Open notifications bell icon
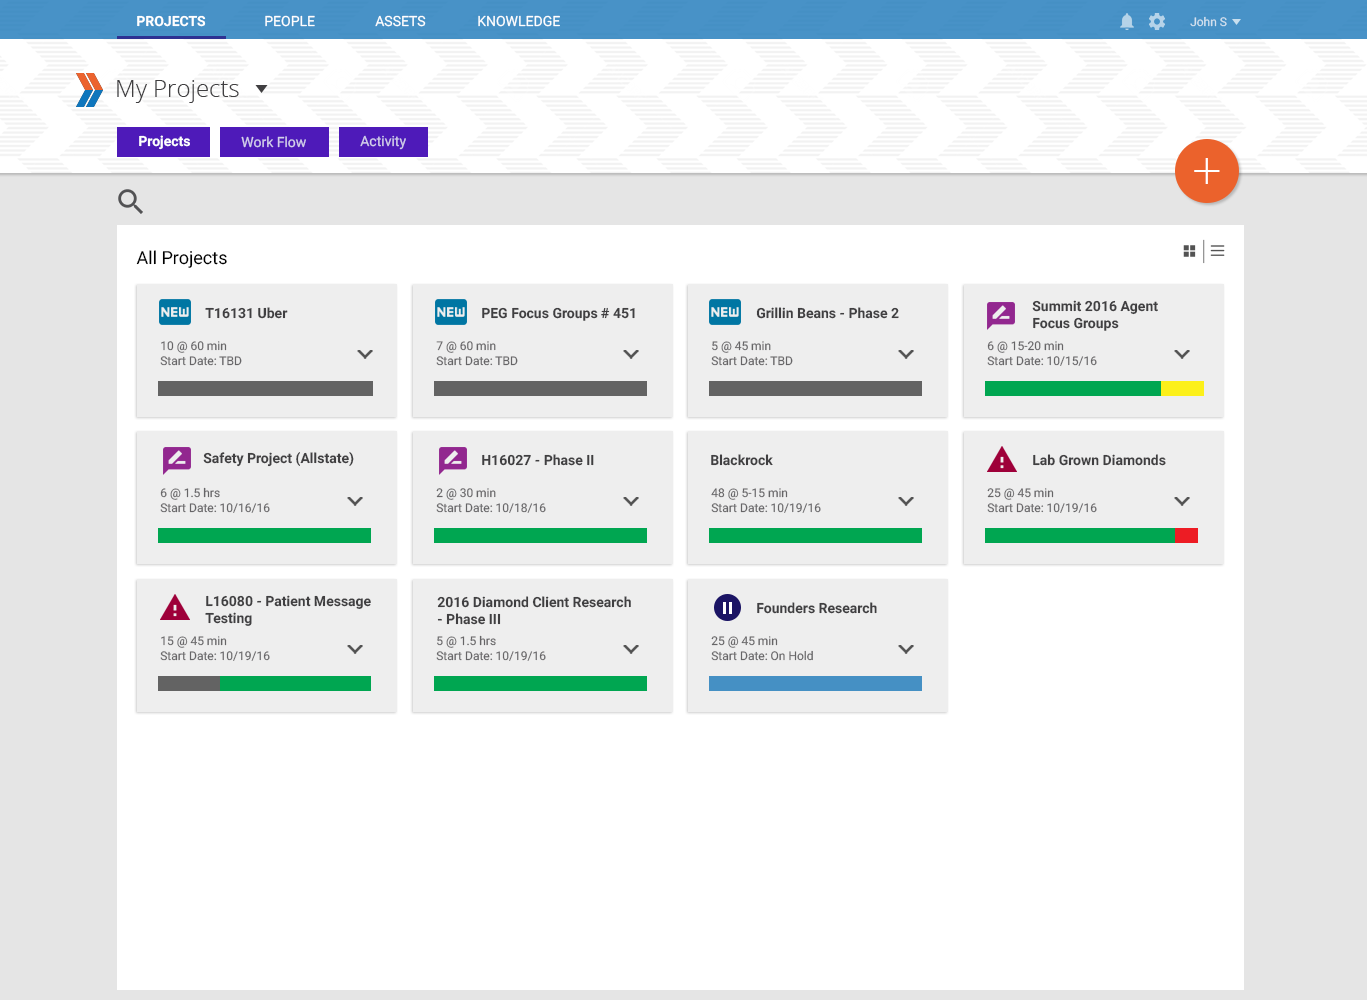This screenshot has width=1367, height=1000. 1126,21
